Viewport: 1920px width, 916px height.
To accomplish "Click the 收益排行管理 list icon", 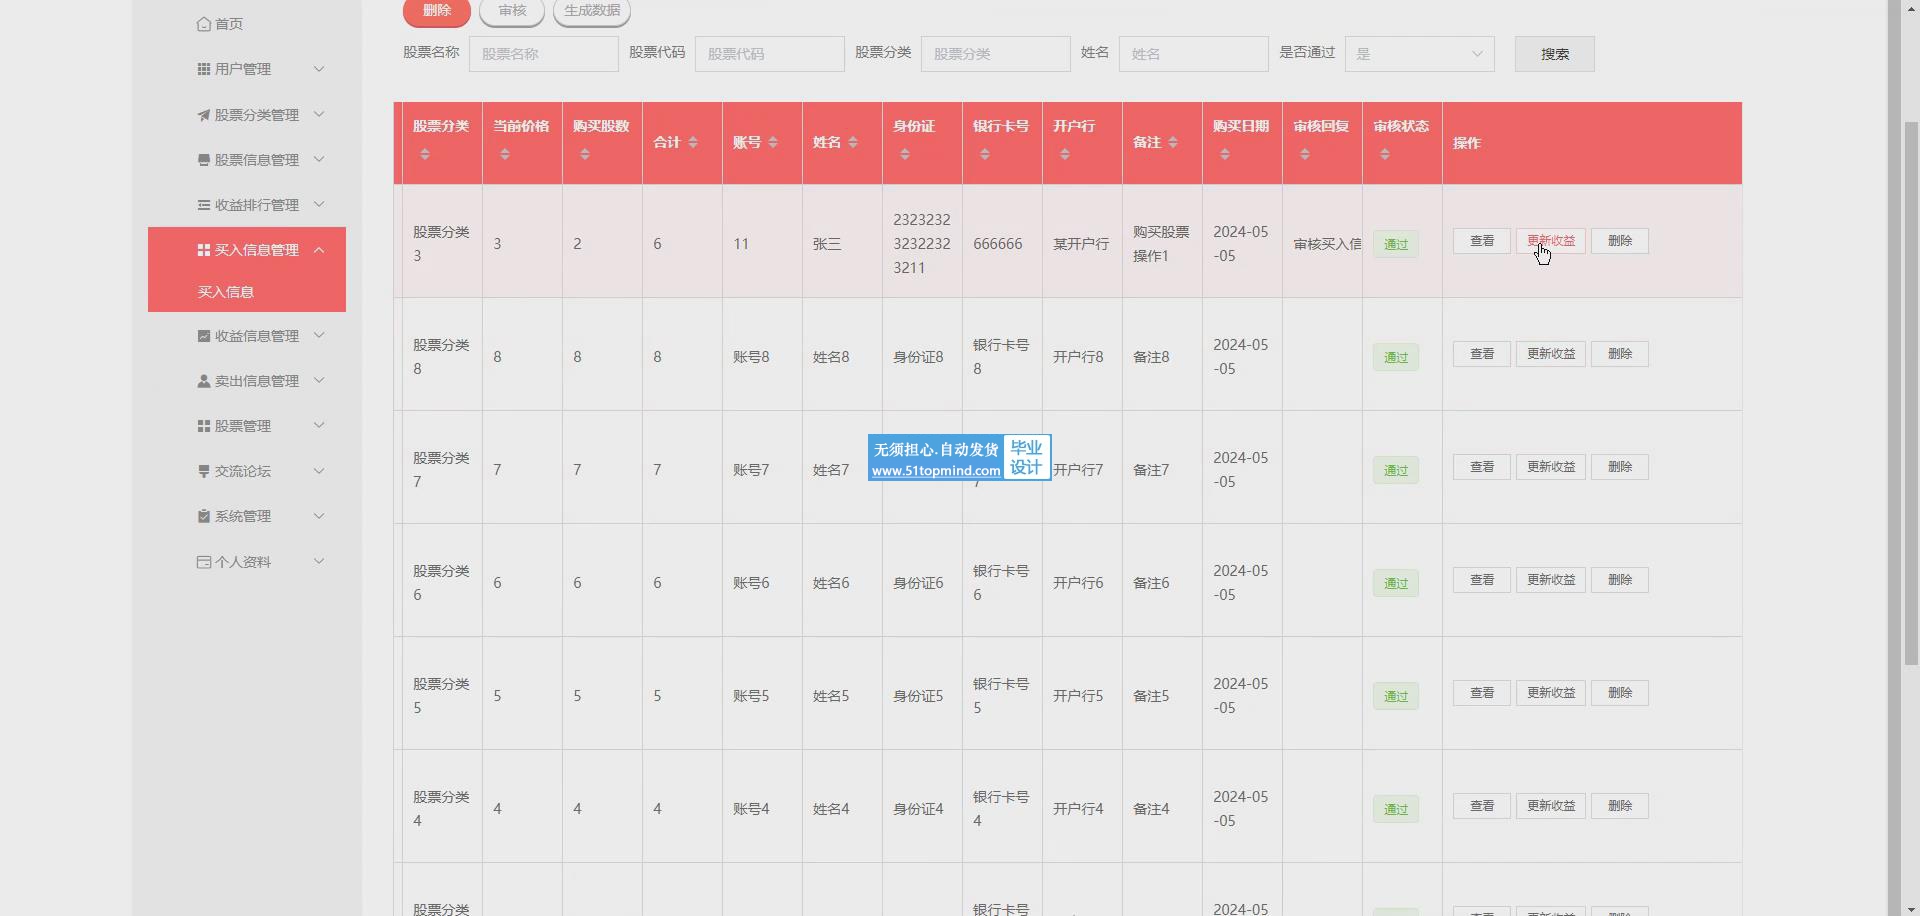I will point(204,205).
